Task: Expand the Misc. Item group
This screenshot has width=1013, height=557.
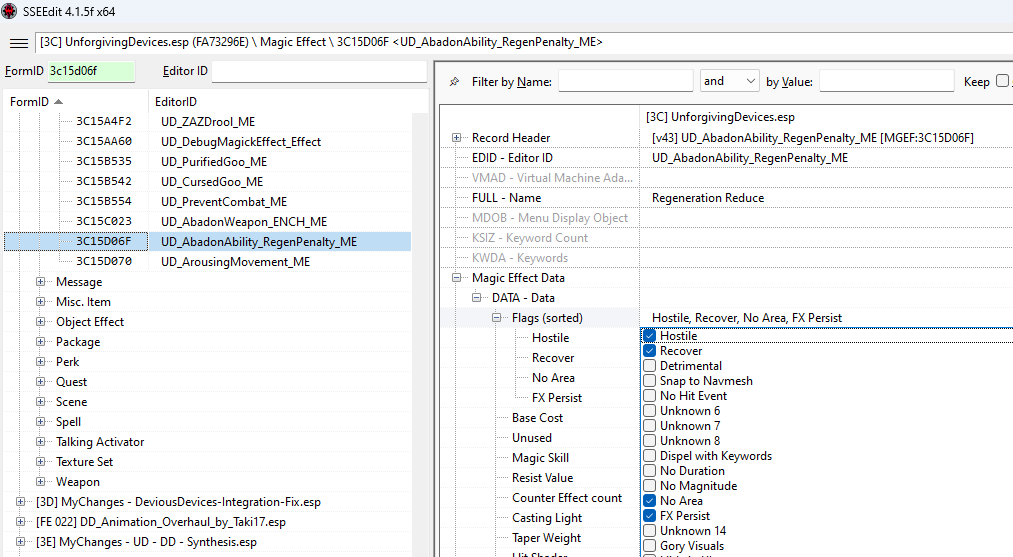Action: click(41, 302)
